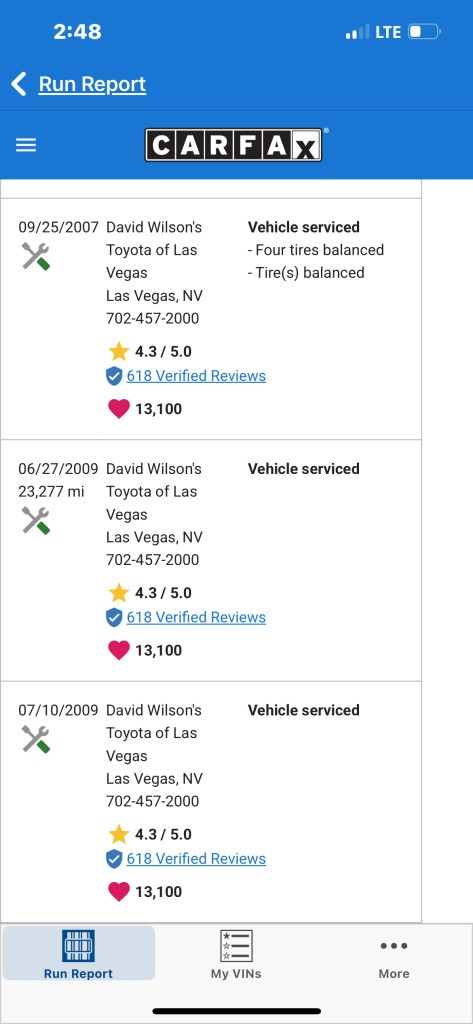The height and width of the screenshot is (1024, 473).
Task: Open 618 Verified Reviews link for 09/25/2007
Action: pos(196,376)
